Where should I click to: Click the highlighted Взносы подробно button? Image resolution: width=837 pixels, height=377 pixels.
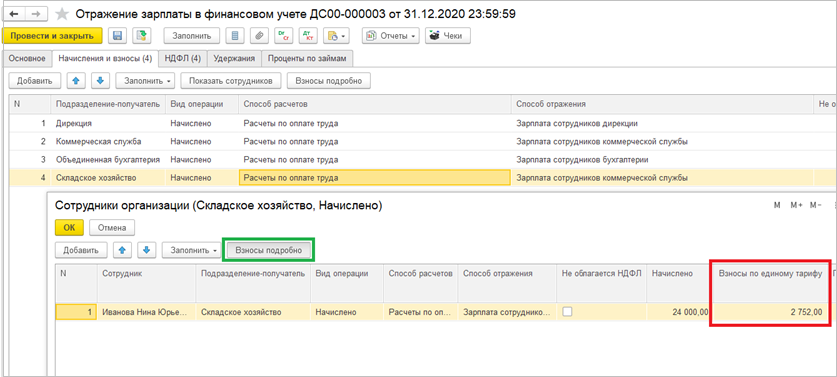click(269, 250)
